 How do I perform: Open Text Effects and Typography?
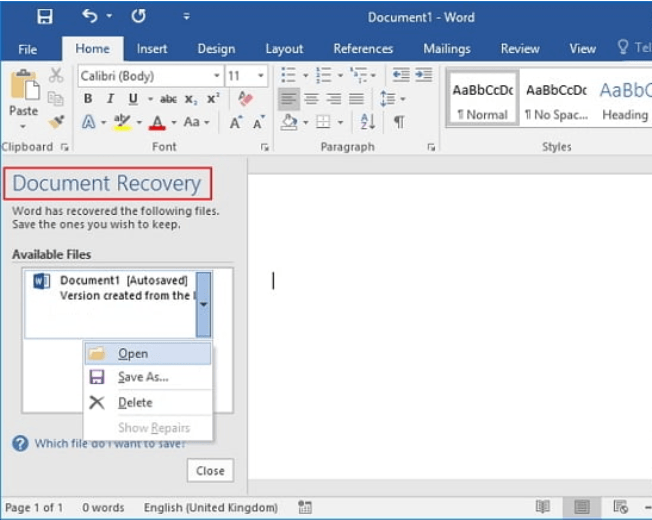click(89, 122)
